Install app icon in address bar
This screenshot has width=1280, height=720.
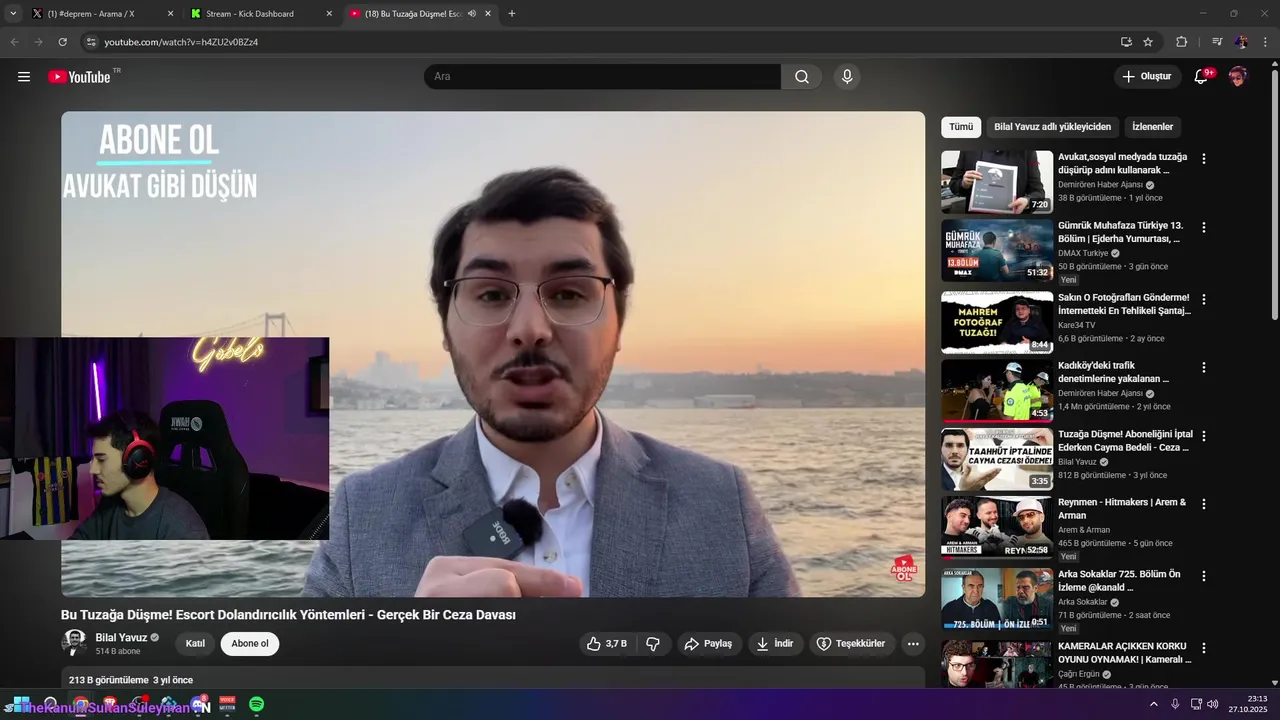(x=1126, y=42)
